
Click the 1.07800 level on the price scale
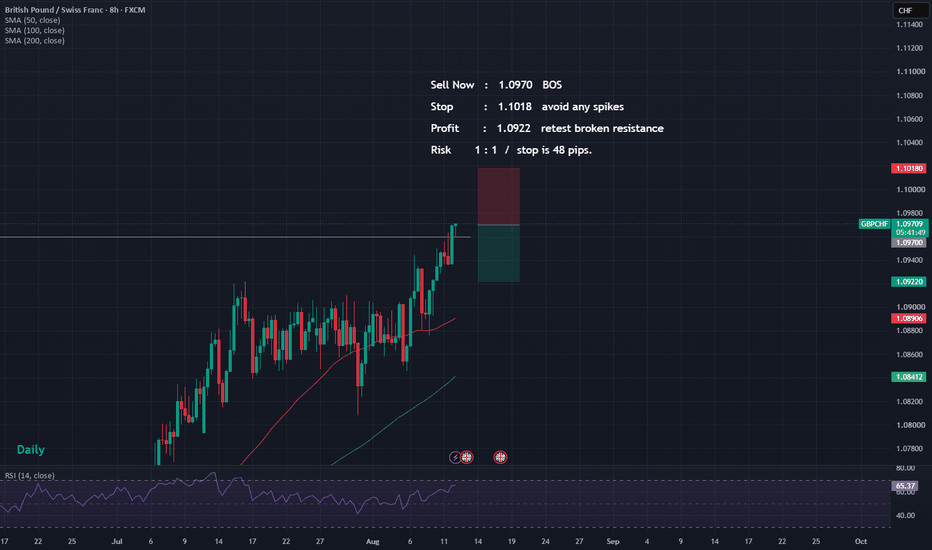911,449
